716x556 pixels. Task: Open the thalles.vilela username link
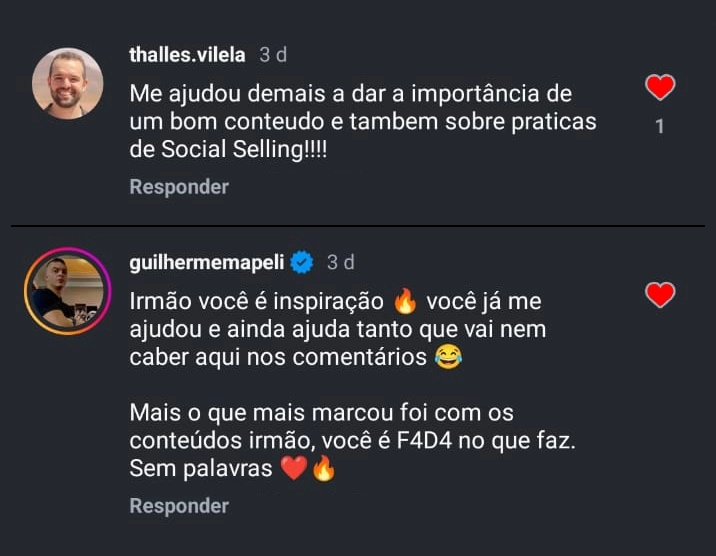pyautogui.click(x=188, y=55)
